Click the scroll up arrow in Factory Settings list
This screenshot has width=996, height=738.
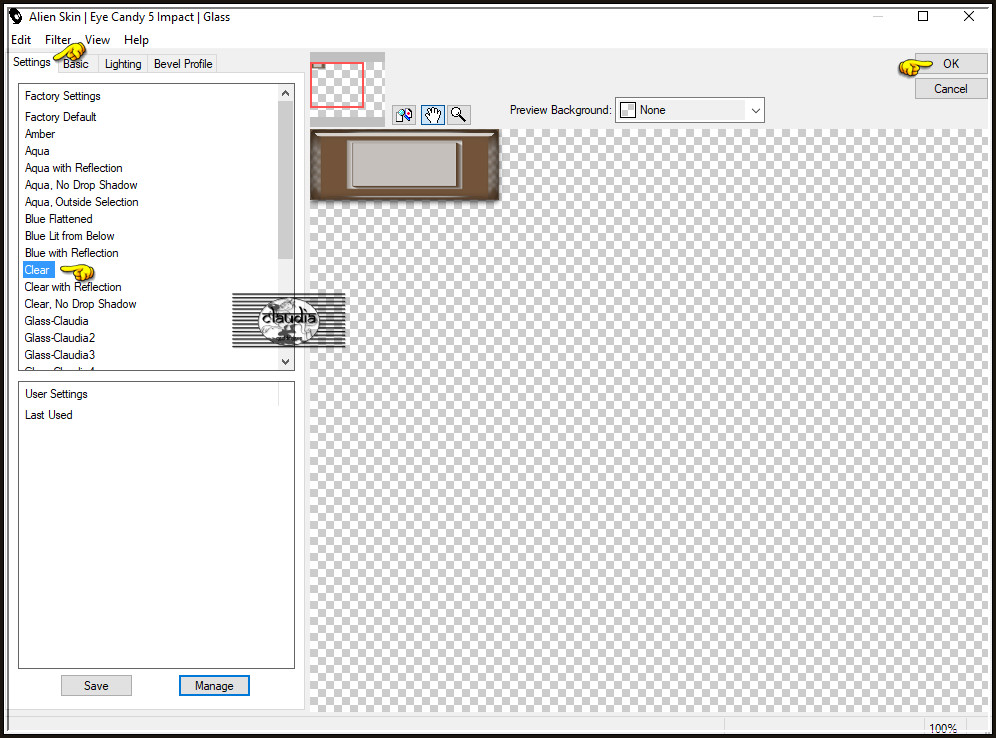pos(286,93)
